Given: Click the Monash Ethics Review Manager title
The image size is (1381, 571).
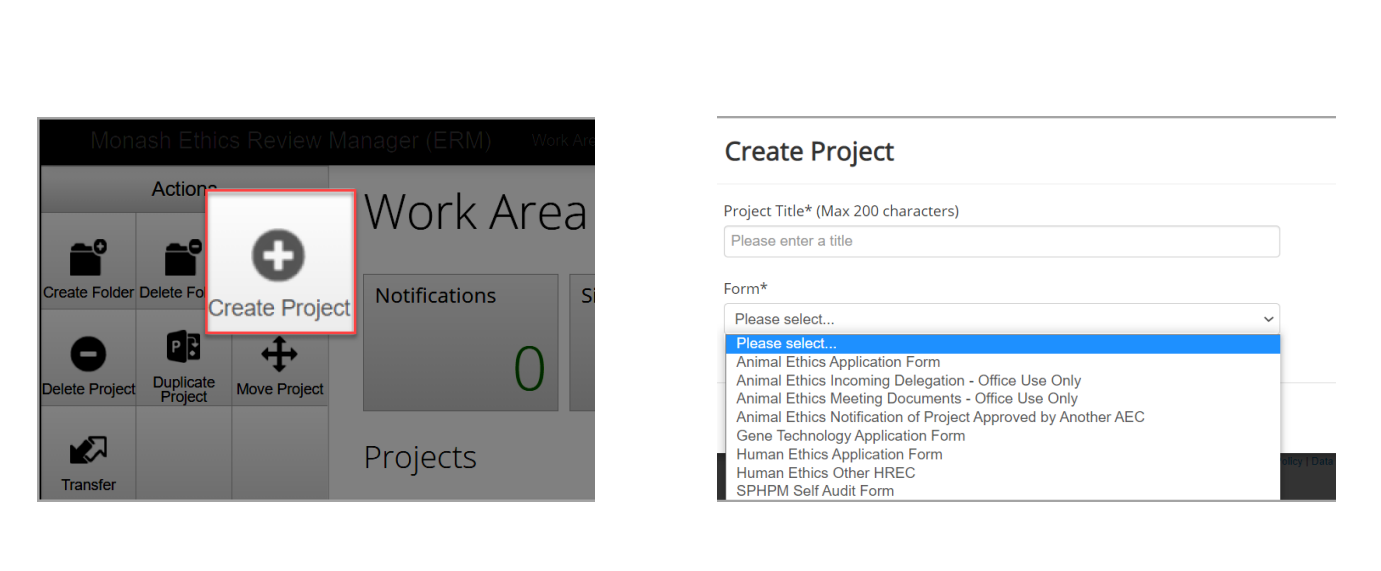Looking at the screenshot, I should (290, 141).
